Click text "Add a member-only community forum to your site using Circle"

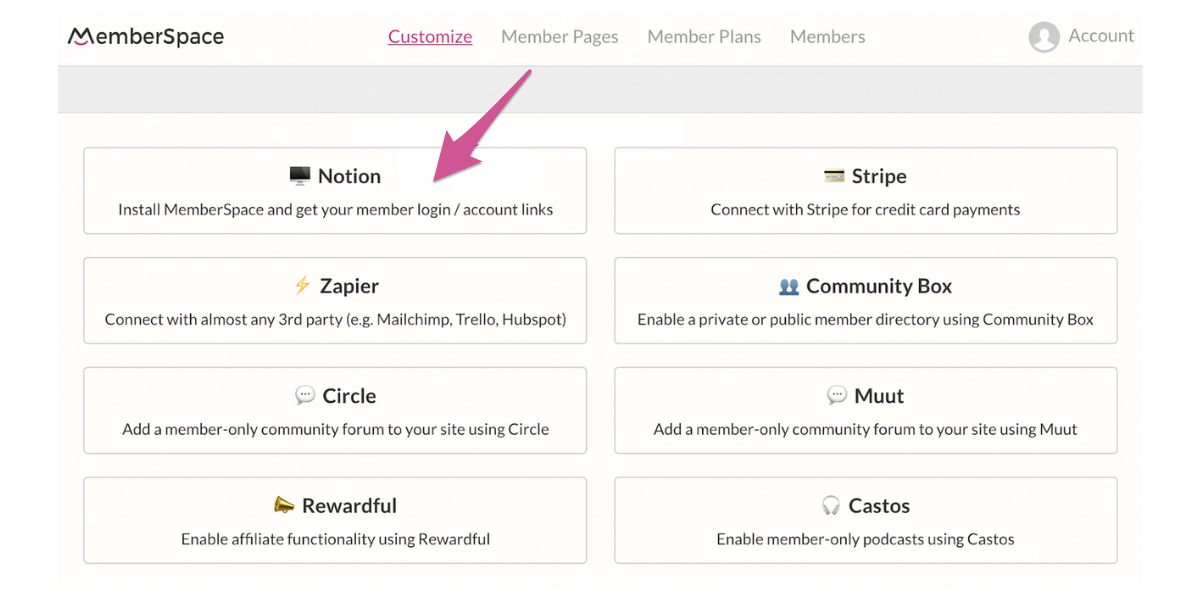click(335, 430)
